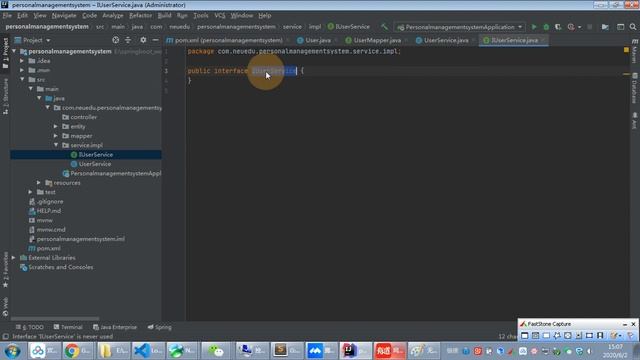Image resolution: width=640 pixels, height=360 pixels.
Task: Select UserService class in project tree
Action: [91, 164]
